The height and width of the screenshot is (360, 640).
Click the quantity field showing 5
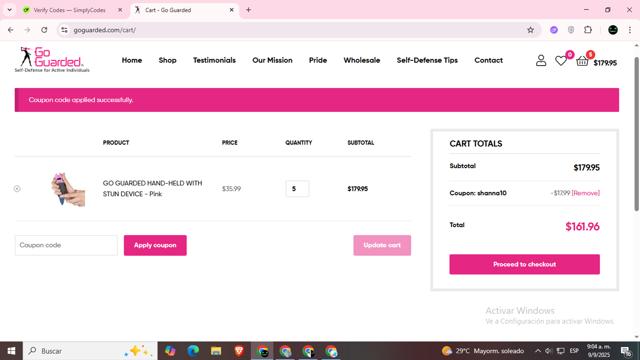tap(297, 189)
